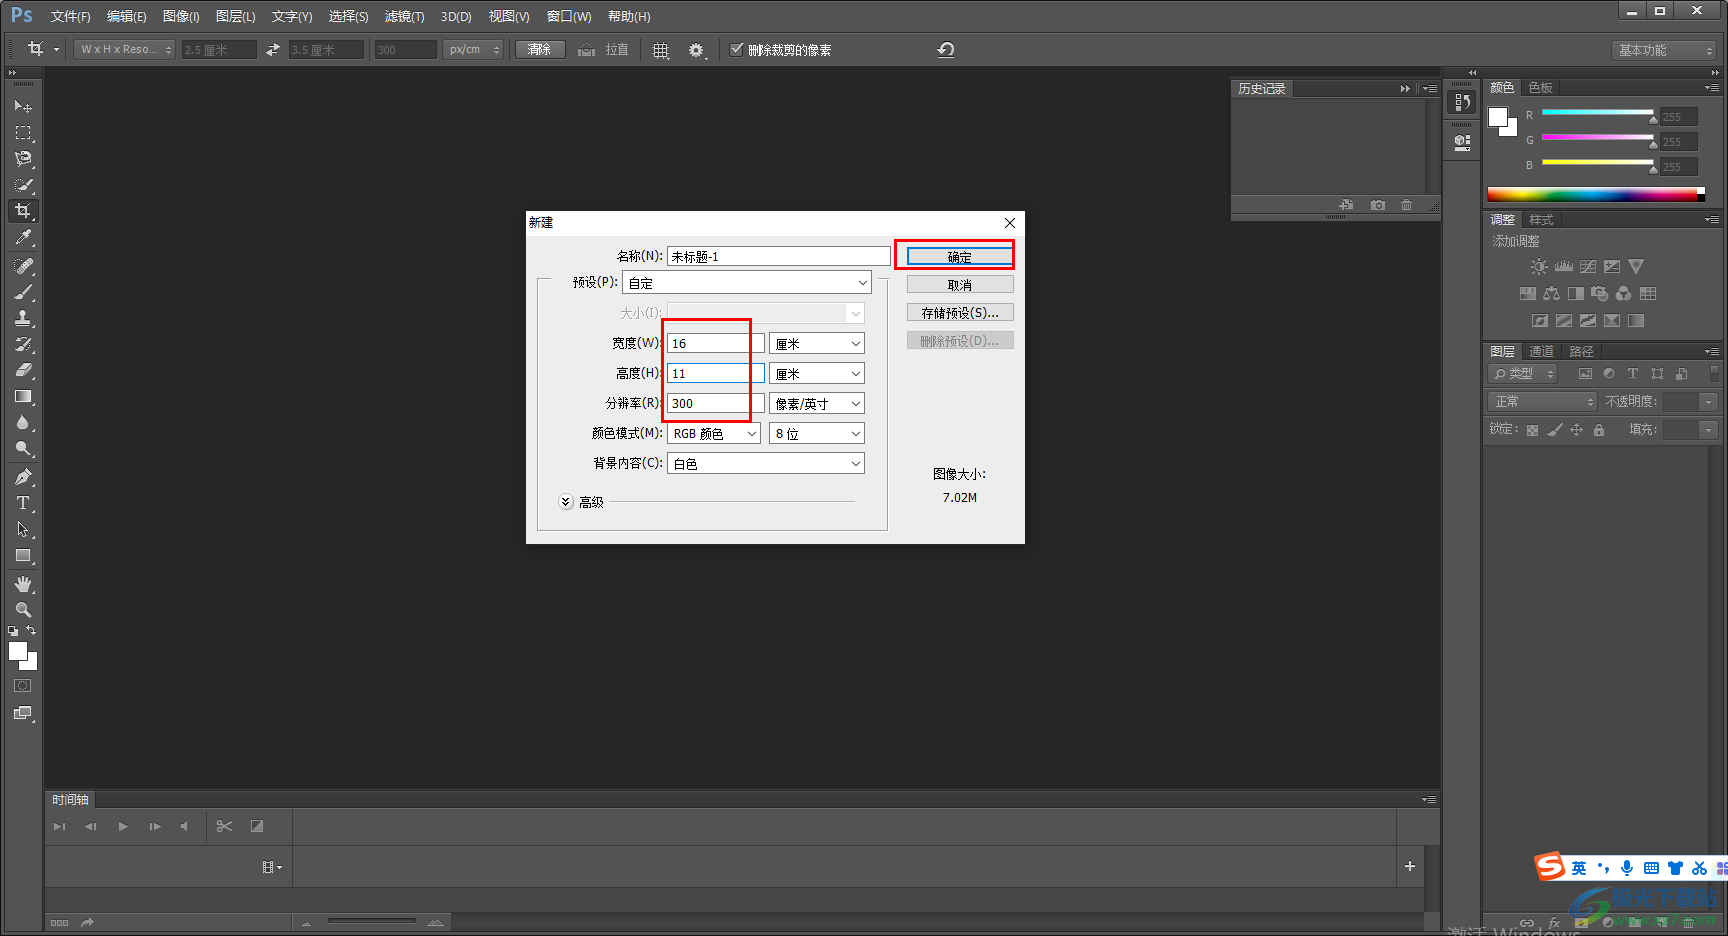Expand the 高级 advanced section
The height and width of the screenshot is (936, 1728).
click(x=565, y=502)
